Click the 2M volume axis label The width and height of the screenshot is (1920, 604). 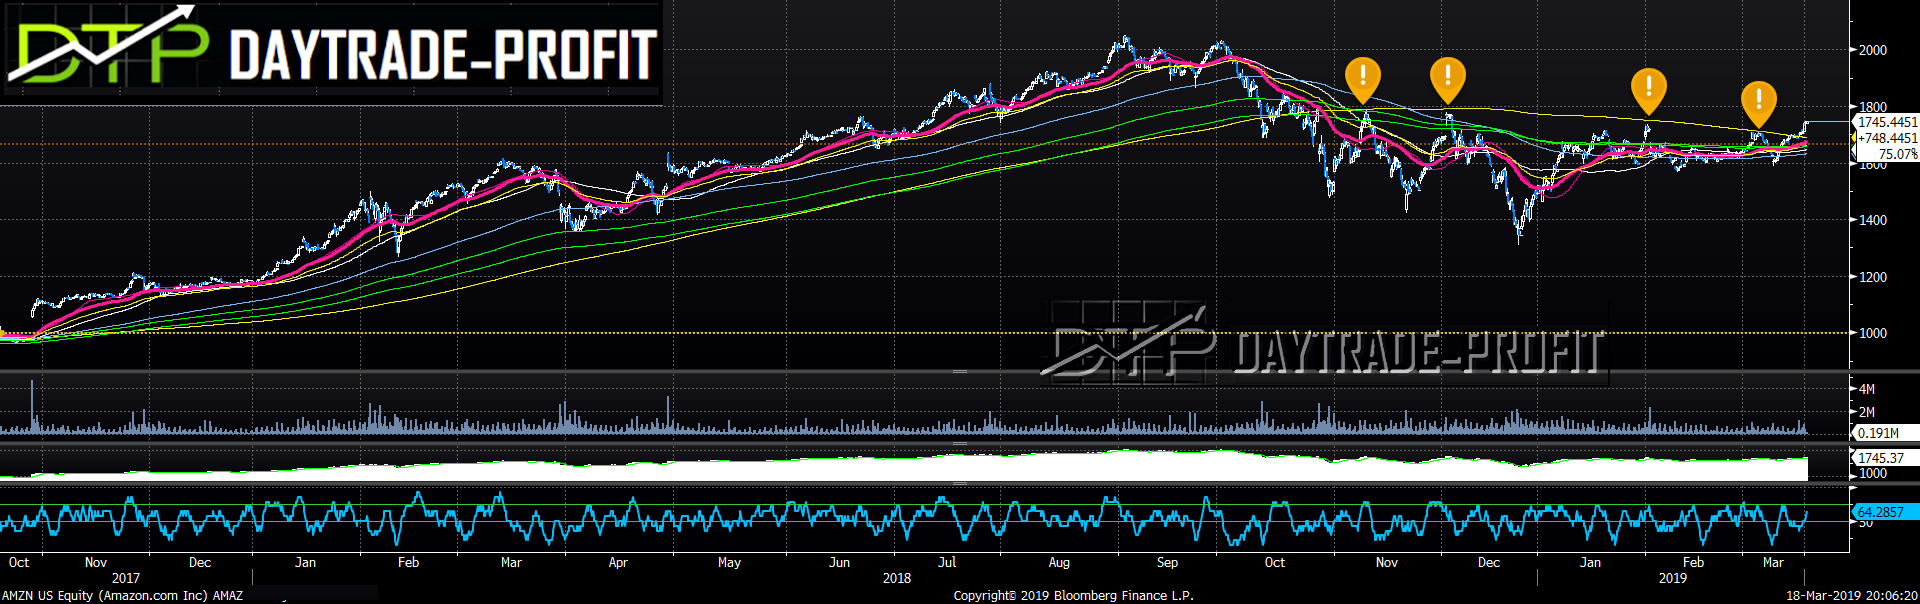[1867, 412]
